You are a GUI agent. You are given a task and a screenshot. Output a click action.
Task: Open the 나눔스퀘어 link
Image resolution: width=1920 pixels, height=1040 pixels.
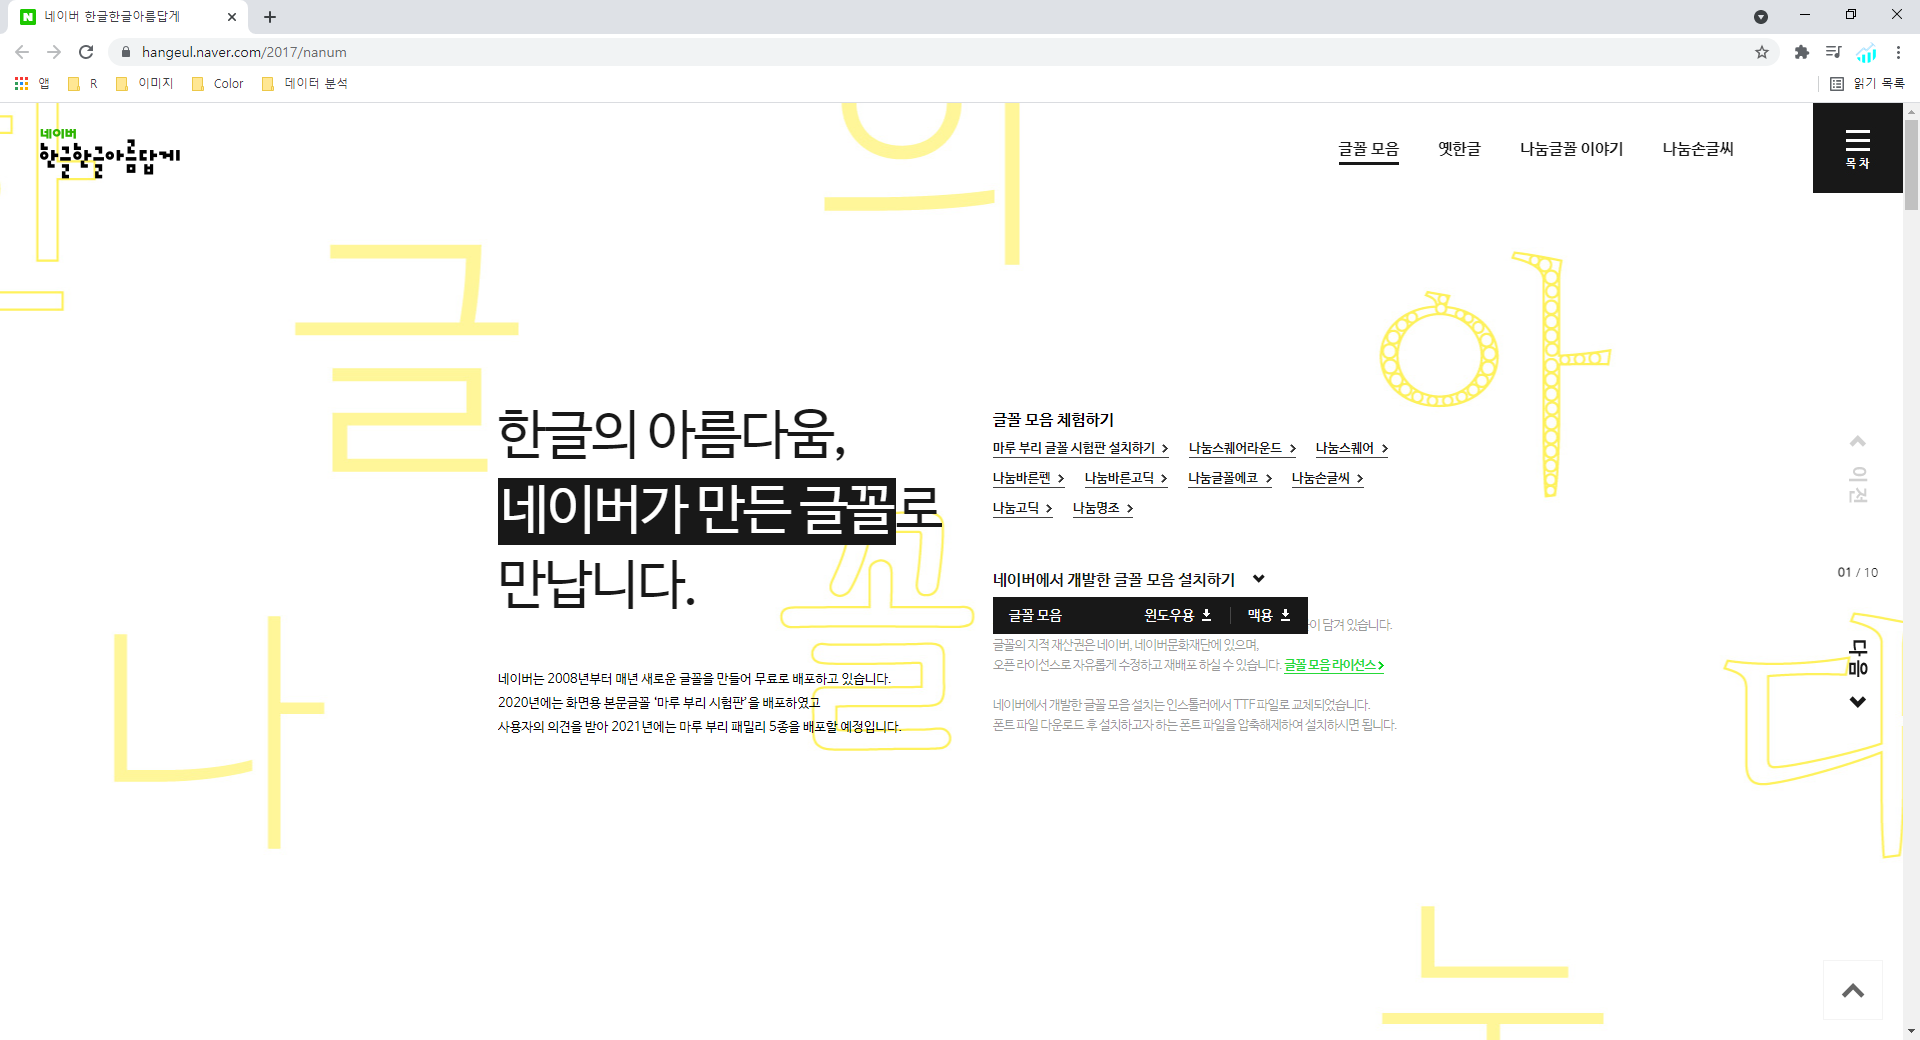(x=1352, y=448)
